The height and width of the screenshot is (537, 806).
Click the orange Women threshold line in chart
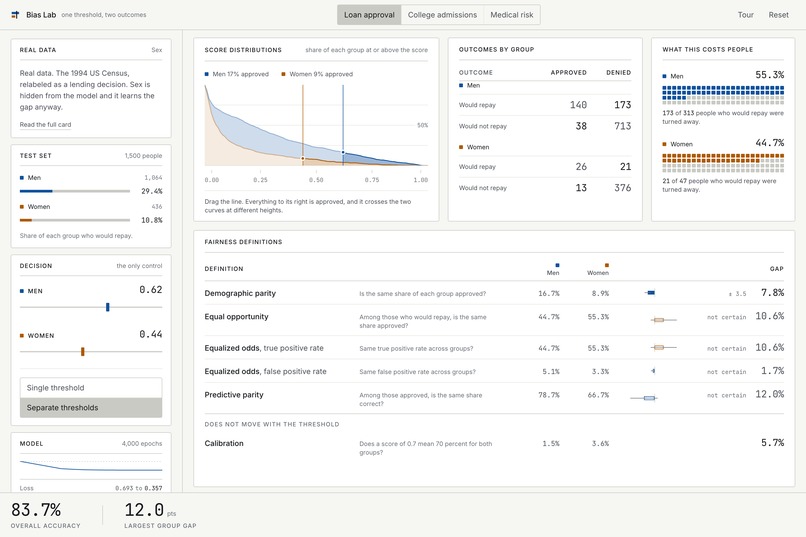coord(303,125)
